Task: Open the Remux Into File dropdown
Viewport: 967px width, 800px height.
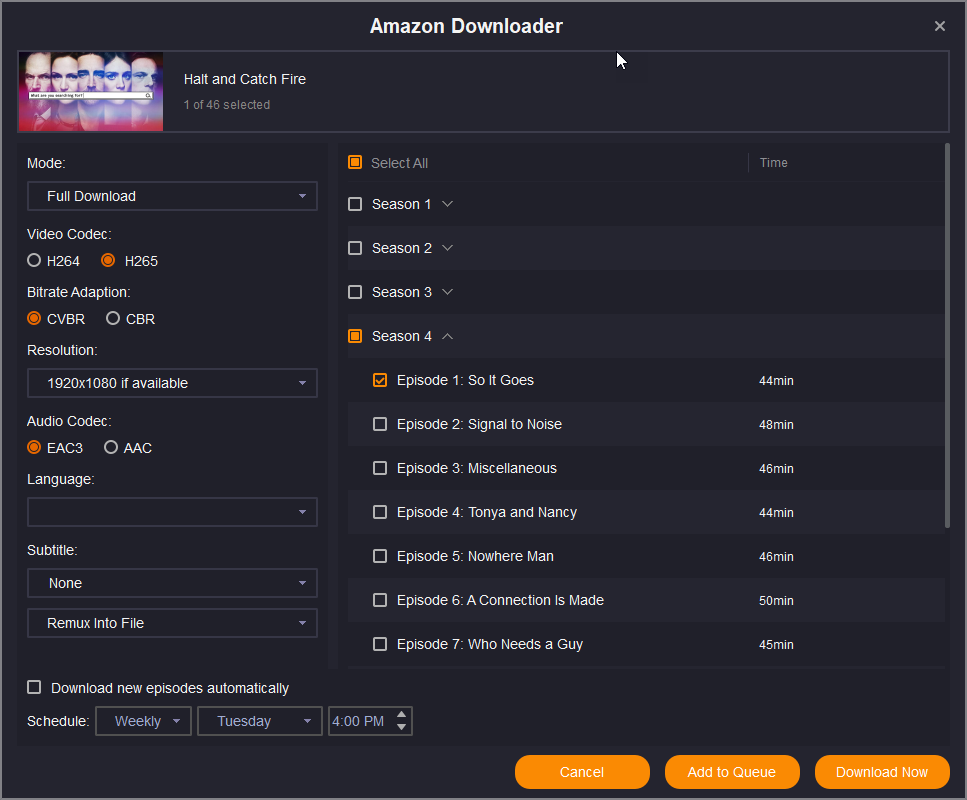Action: [x=172, y=623]
